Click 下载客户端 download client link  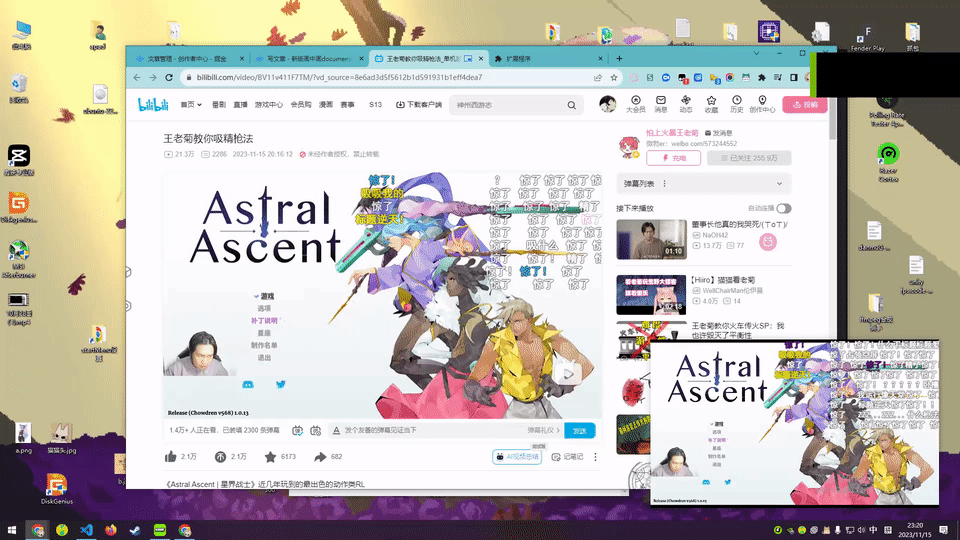pyautogui.click(x=419, y=105)
